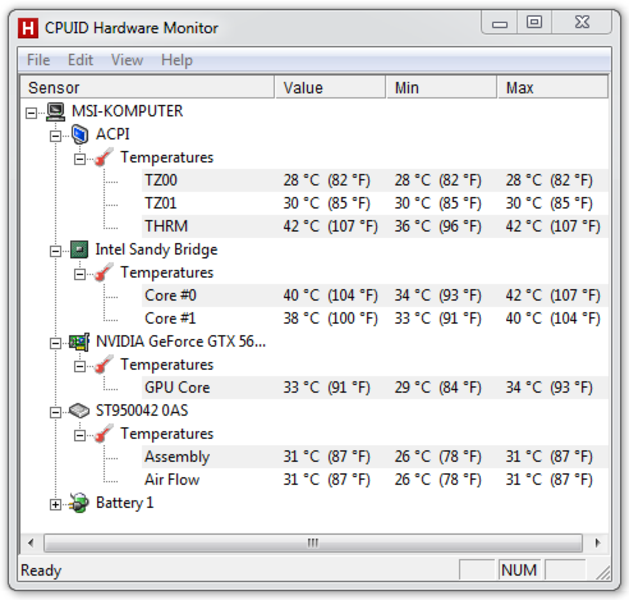Collapse NVIDIA GeForce Temperatures branch
The image size is (629, 600).
pos(80,367)
